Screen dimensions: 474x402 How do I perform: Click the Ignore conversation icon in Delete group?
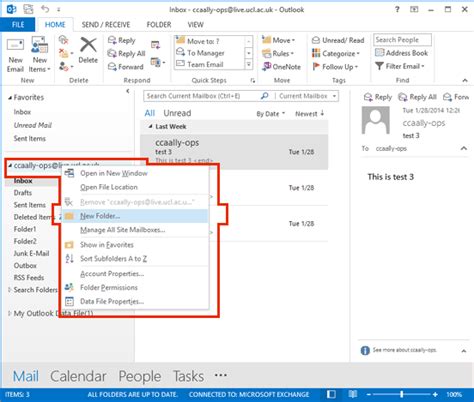[x=63, y=40]
